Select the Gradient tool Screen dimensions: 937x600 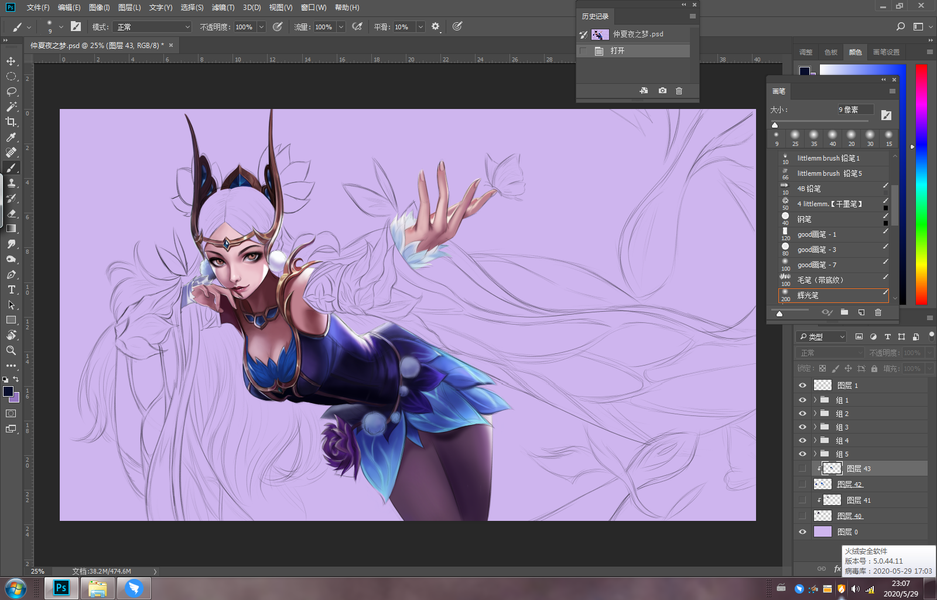(11, 228)
